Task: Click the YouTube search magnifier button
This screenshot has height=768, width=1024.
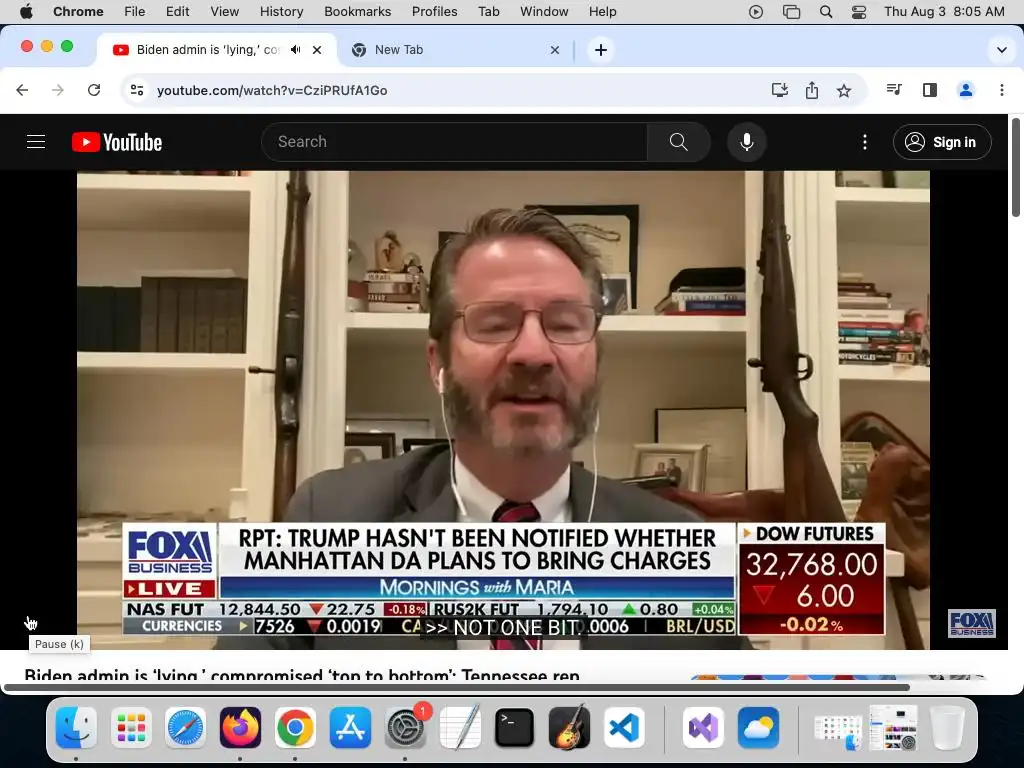Action: tap(679, 142)
